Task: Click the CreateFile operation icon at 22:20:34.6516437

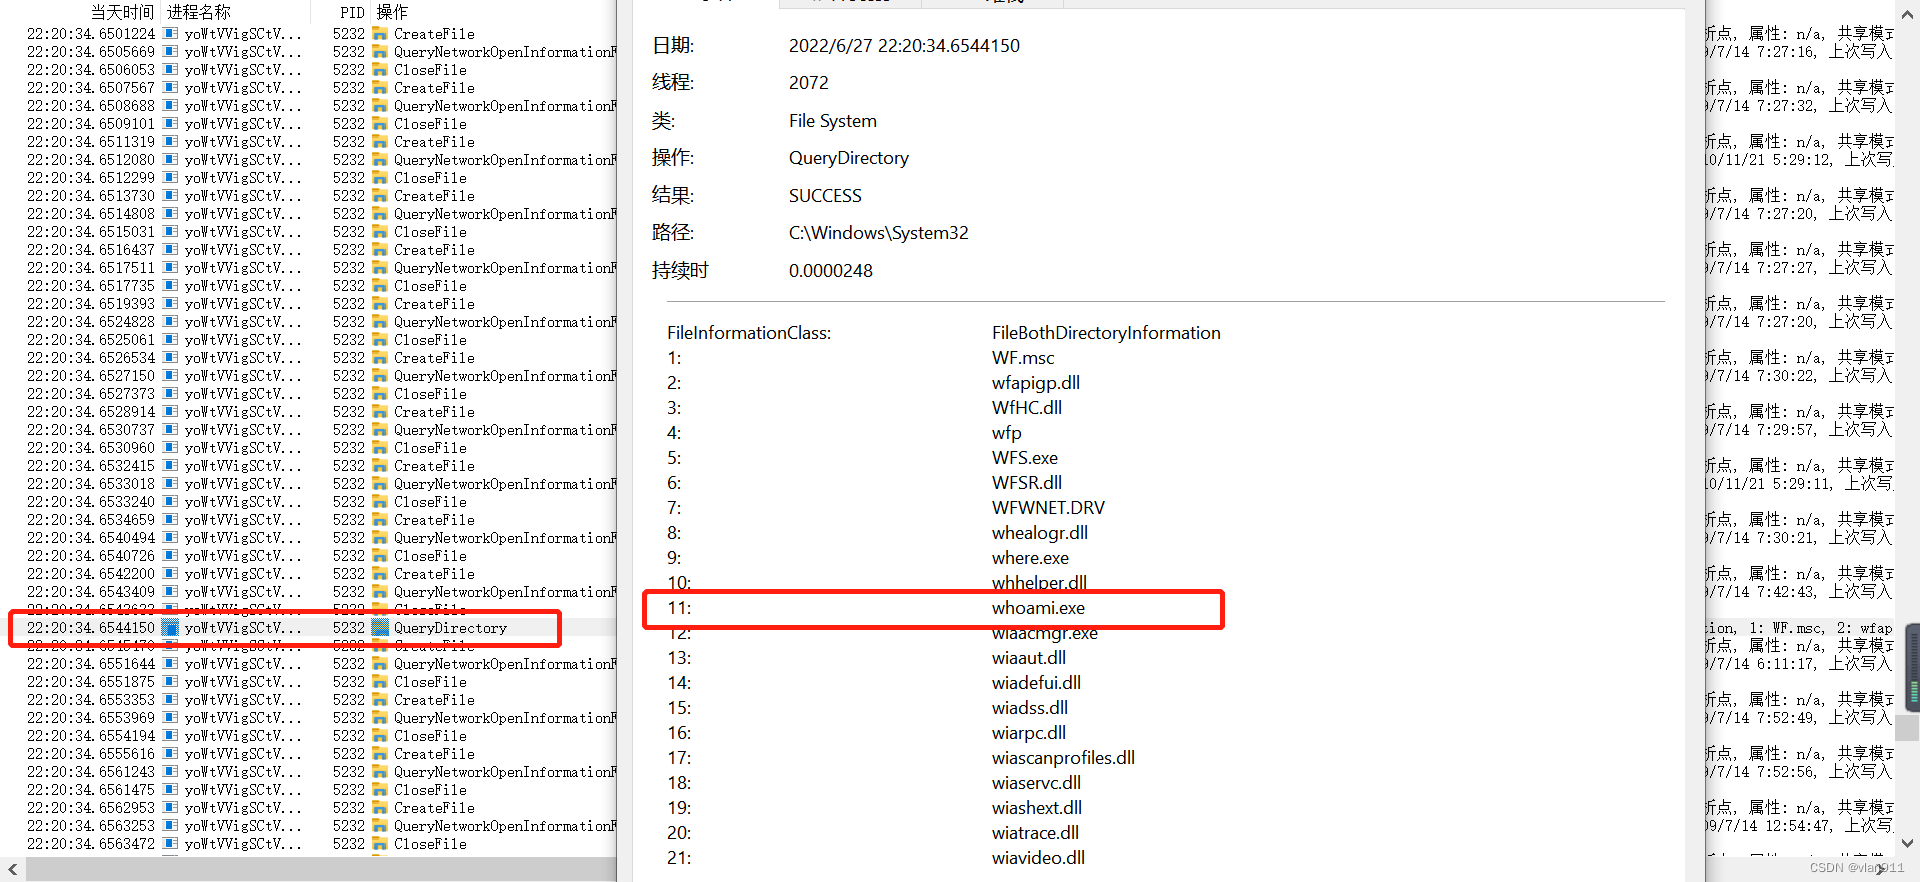Action: pos(380,250)
